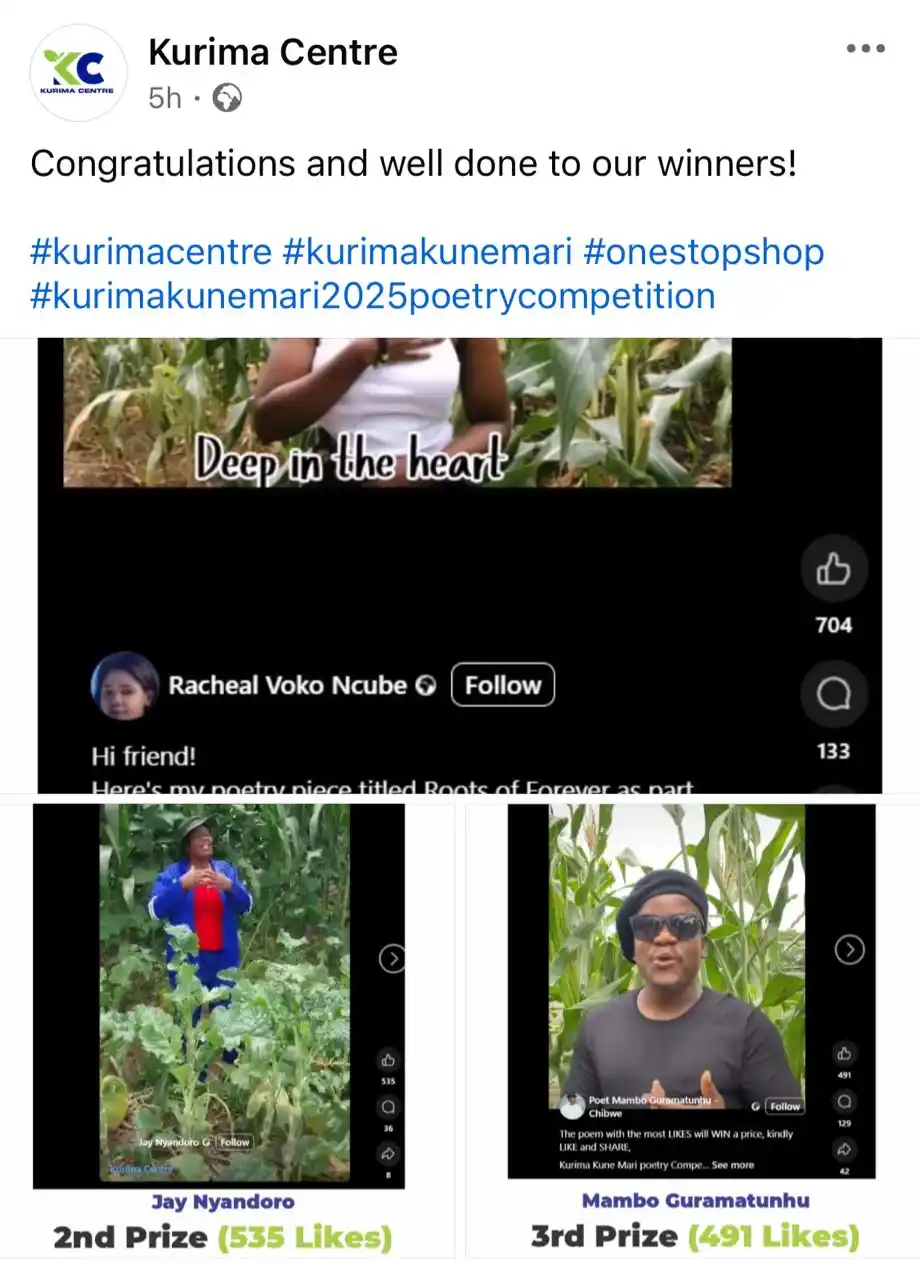Open Kurima Centre page name

tap(273, 52)
